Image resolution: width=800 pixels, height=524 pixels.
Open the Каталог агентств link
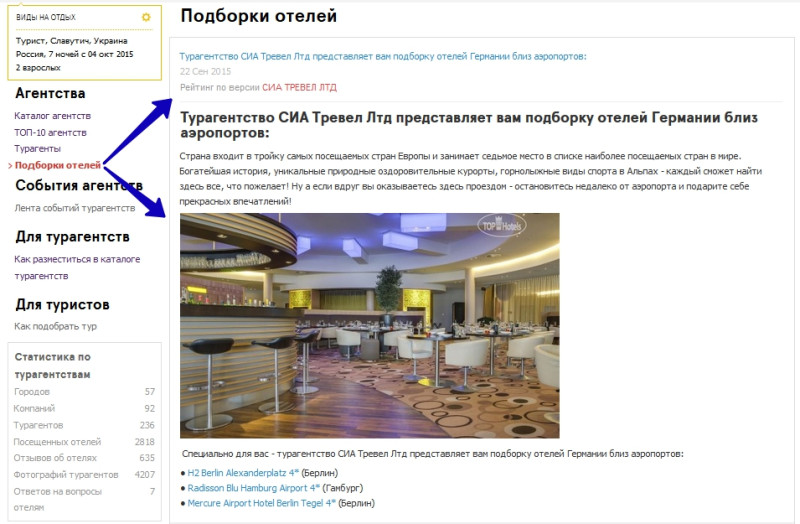pyautogui.click(x=53, y=116)
